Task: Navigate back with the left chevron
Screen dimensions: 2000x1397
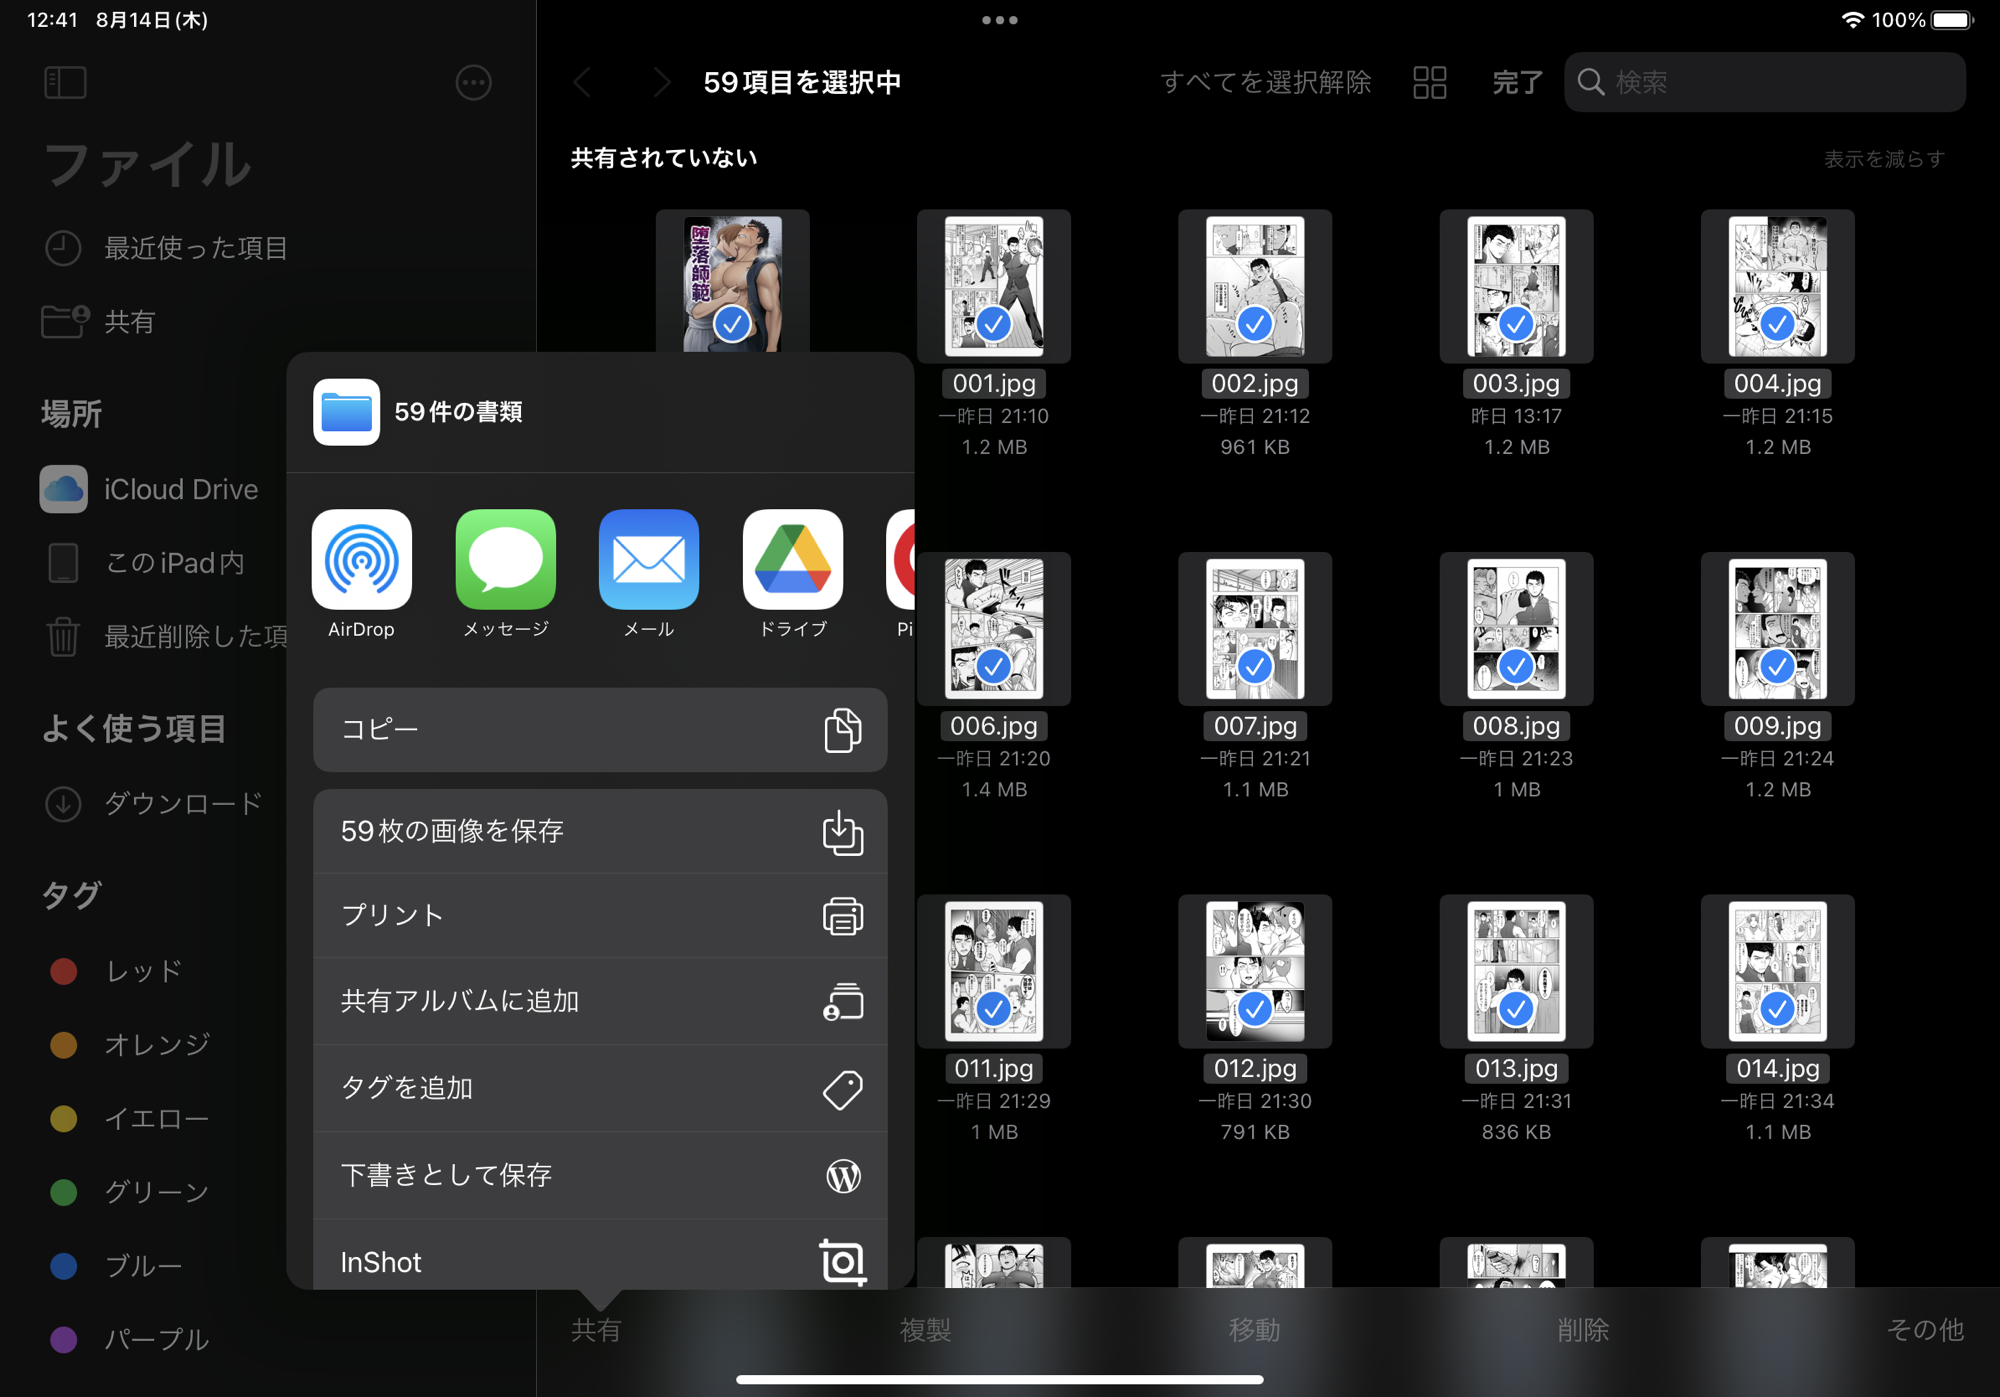Action: [x=583, y=82]
